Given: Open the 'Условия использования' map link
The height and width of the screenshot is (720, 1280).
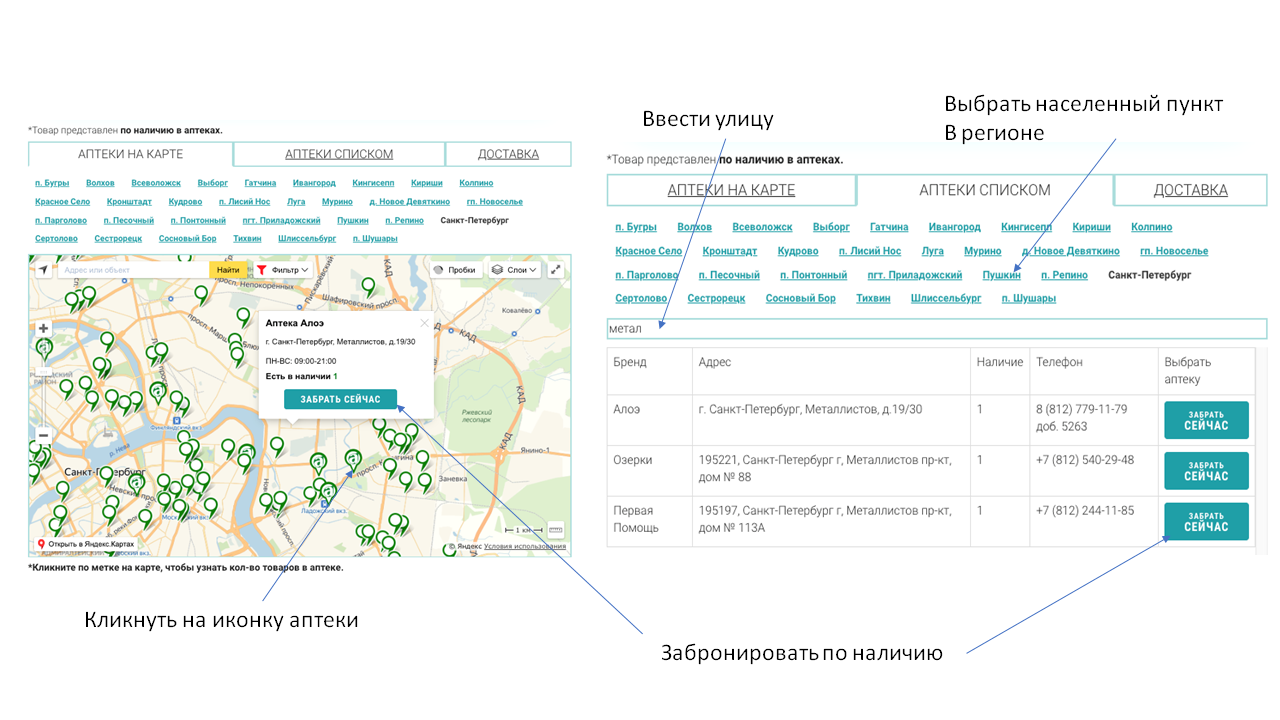Looking at the screenshot, I should (x=525, y=547).
